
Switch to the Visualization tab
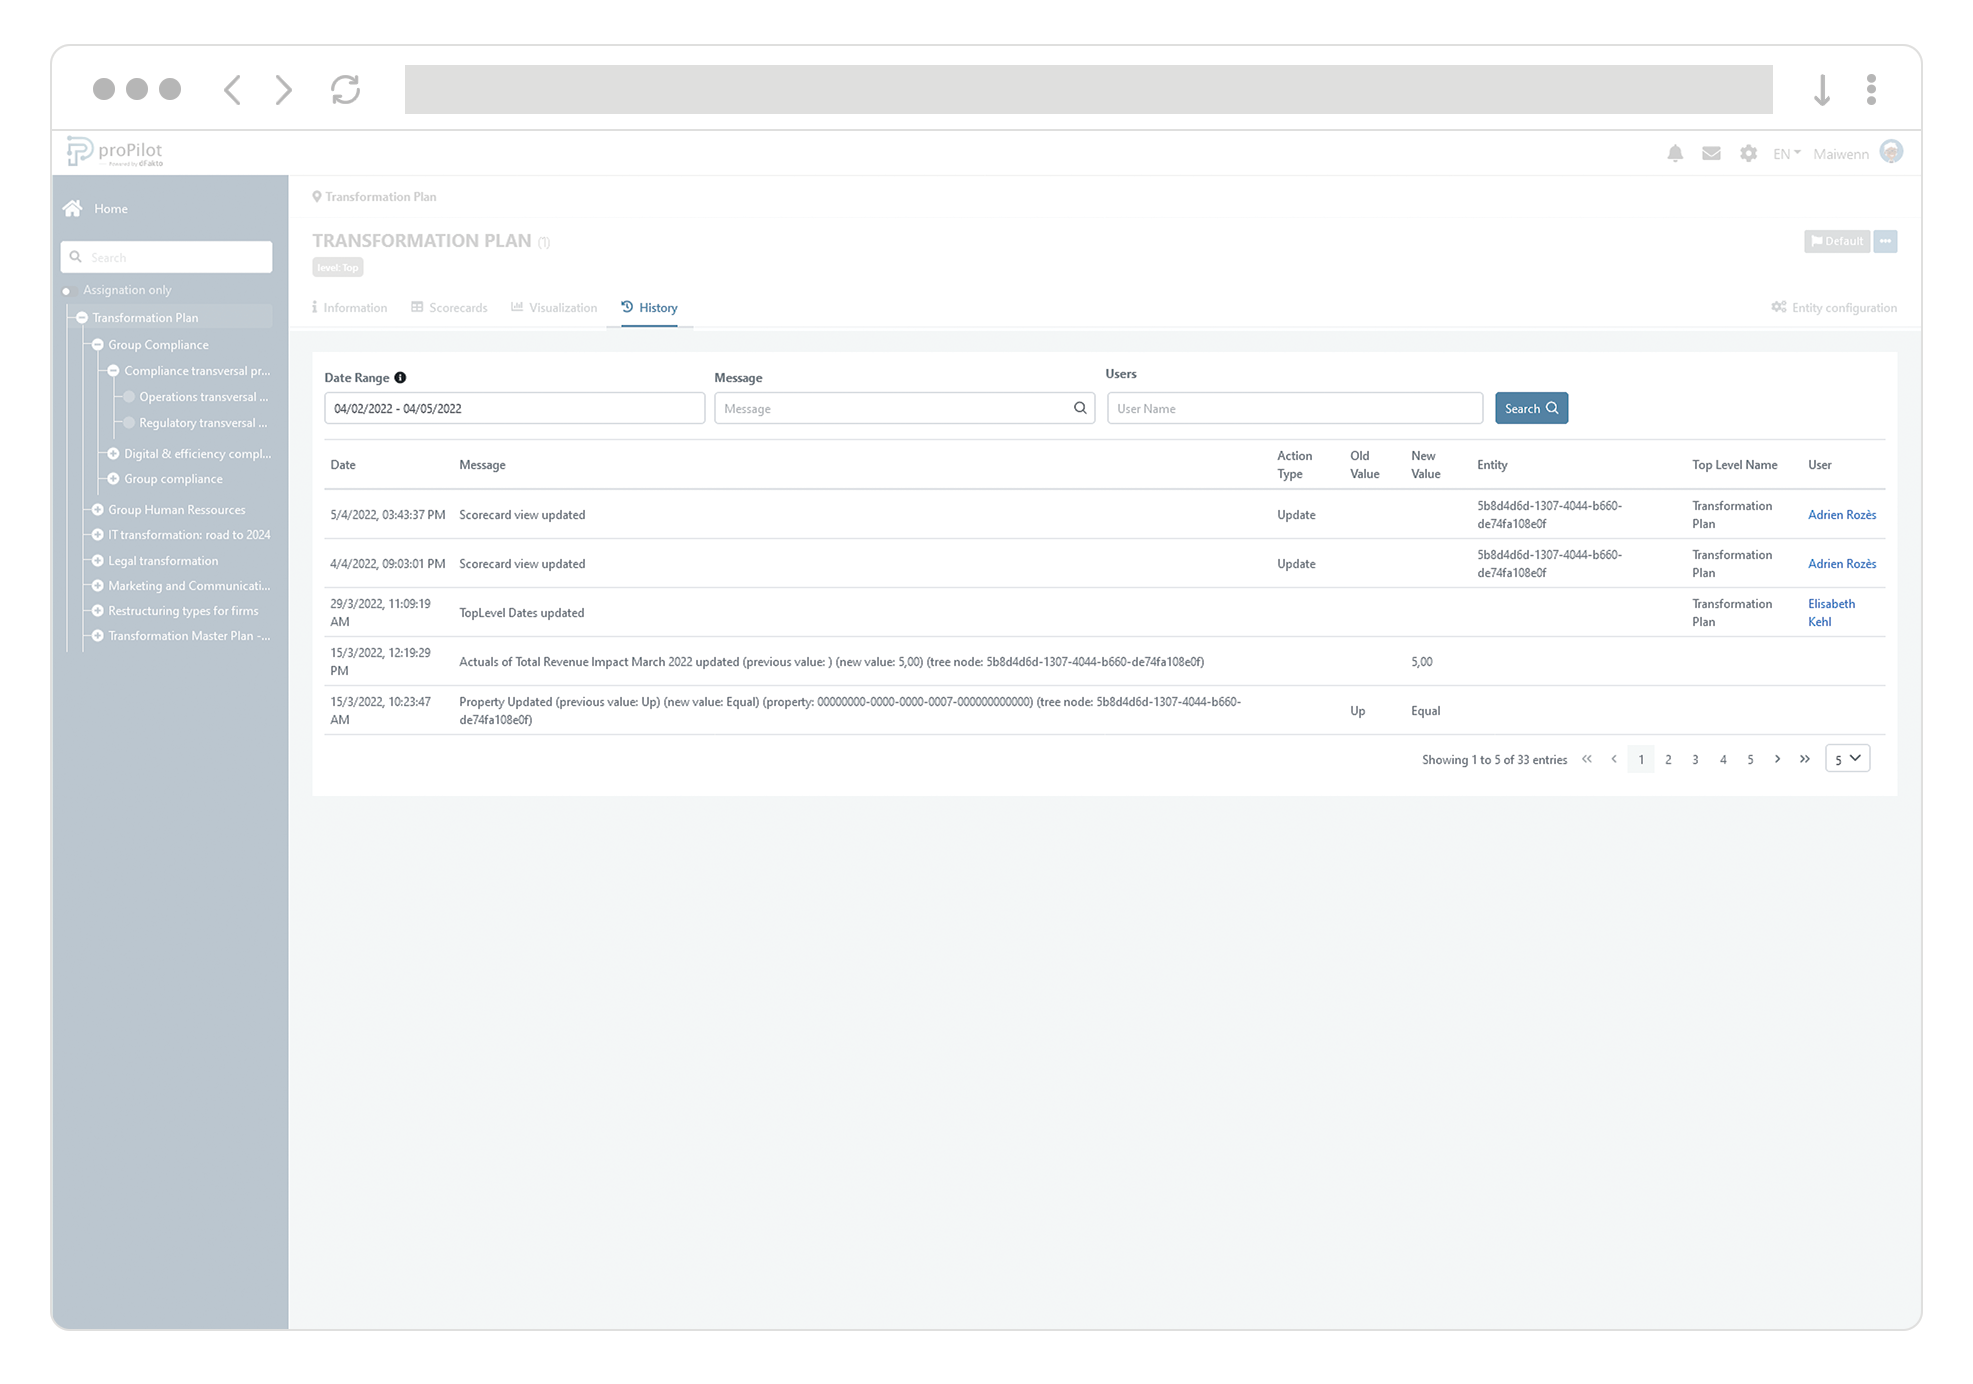click(x=554, y=307)
